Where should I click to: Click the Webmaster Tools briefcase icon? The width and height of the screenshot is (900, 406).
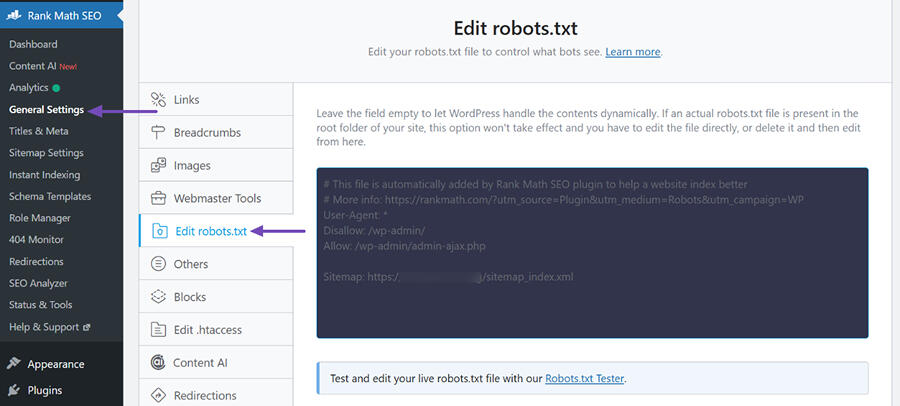click(x=158, y=198)
